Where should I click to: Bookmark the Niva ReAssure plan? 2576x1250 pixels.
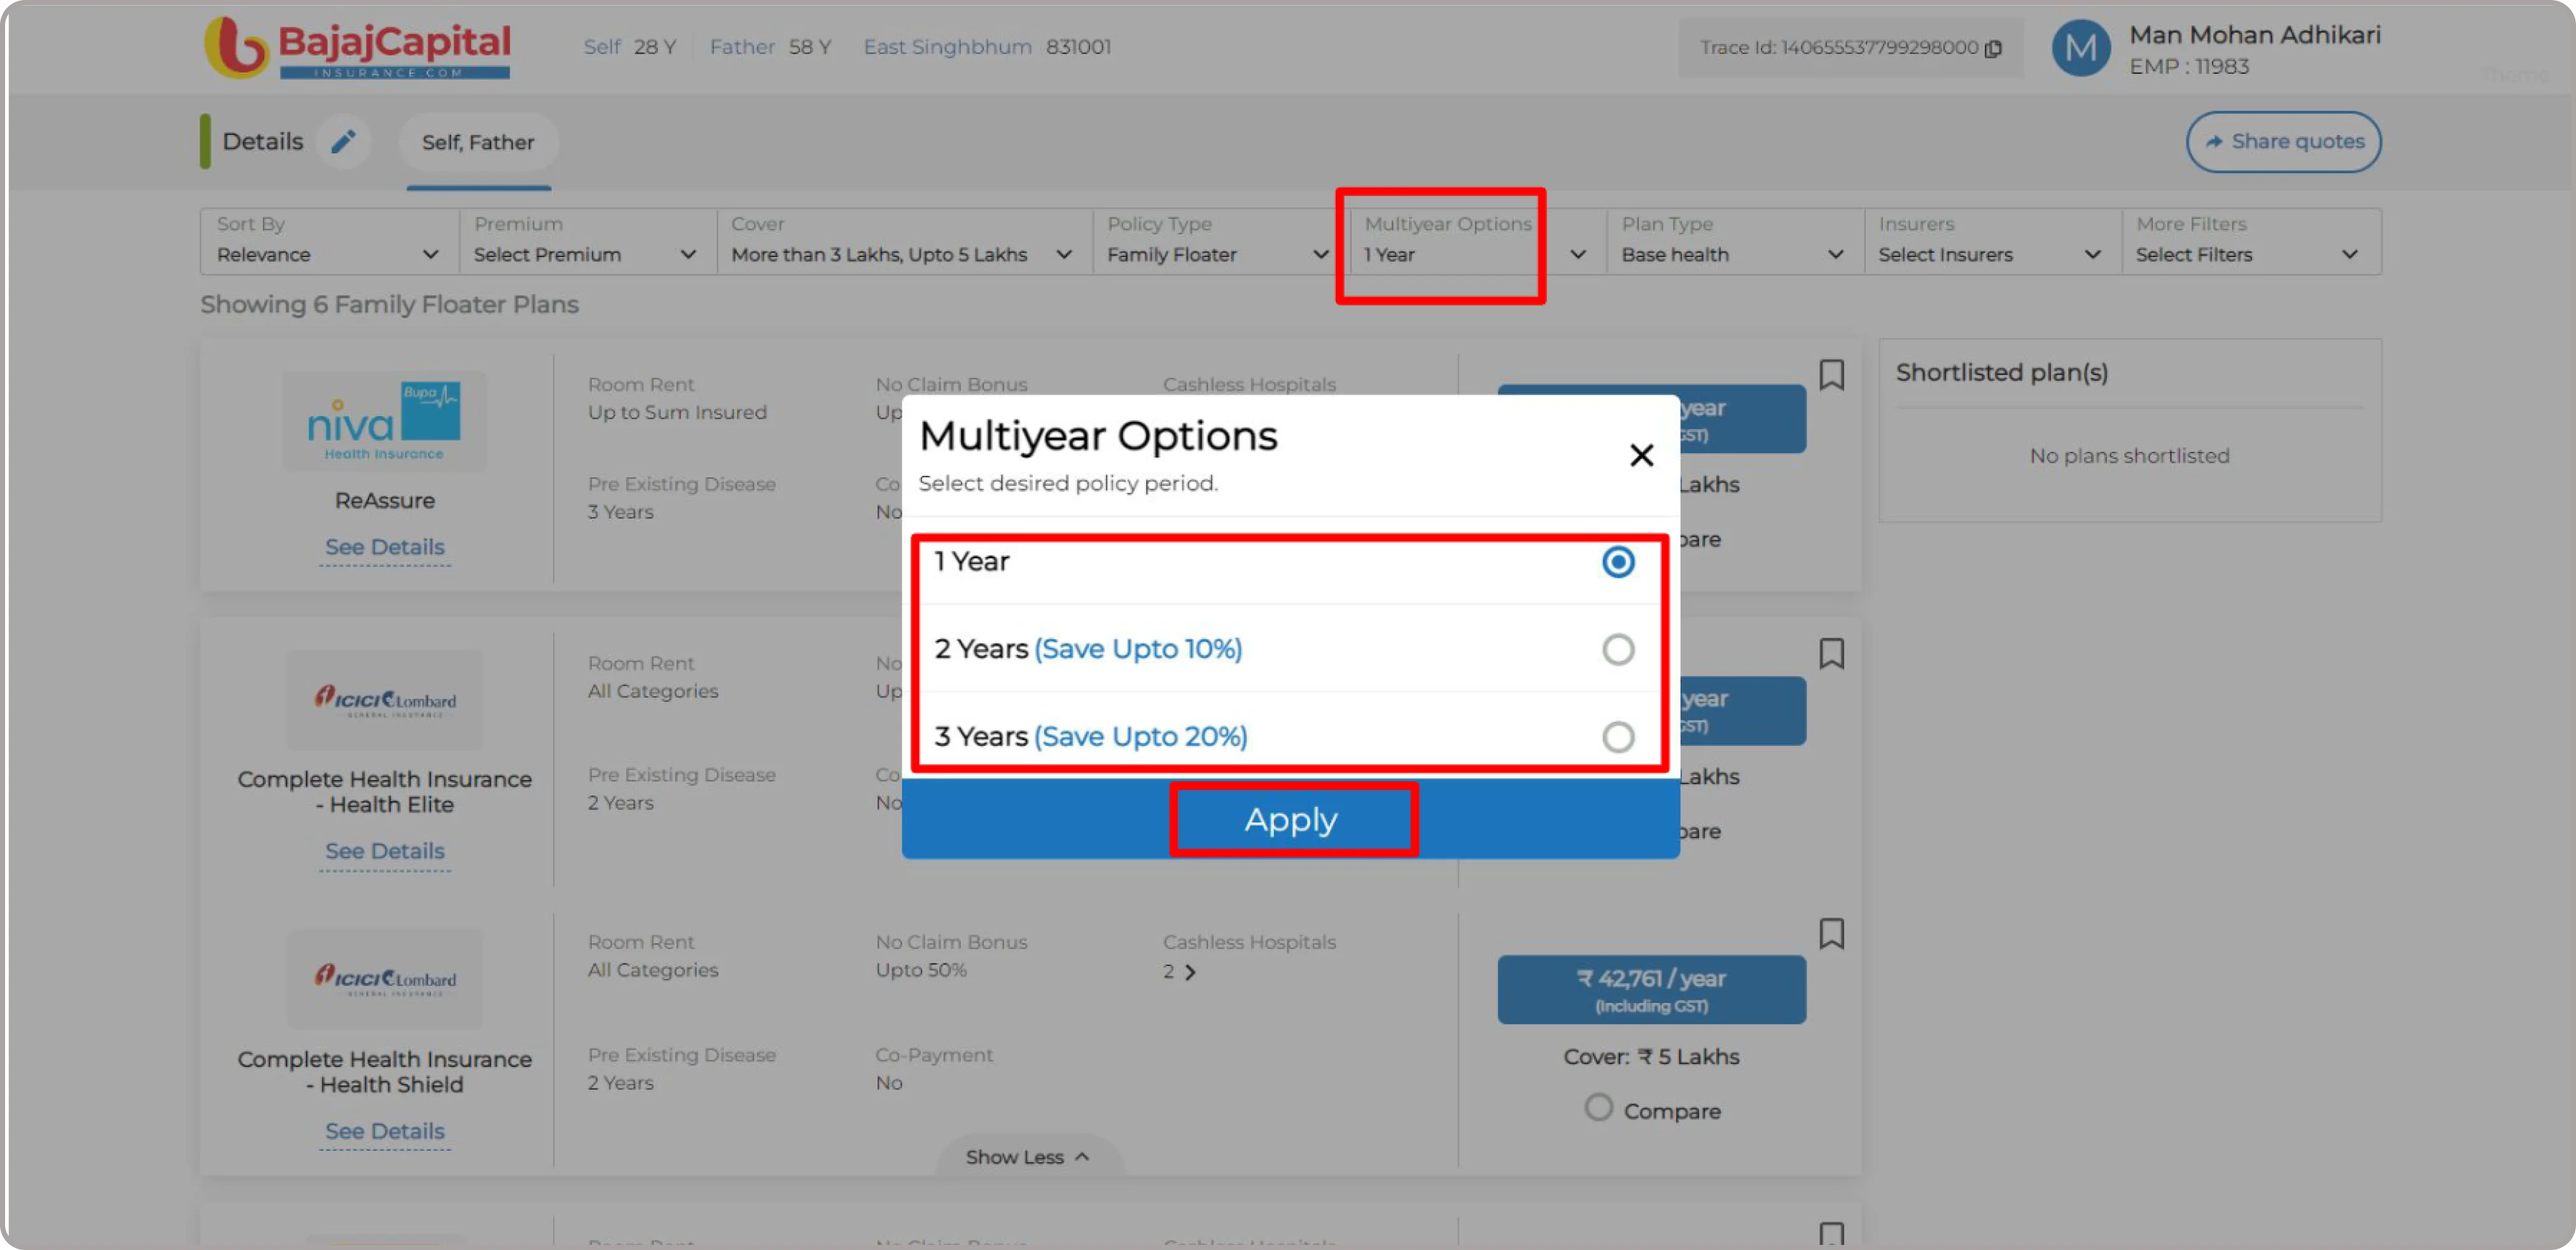(x=1831, y=374)
